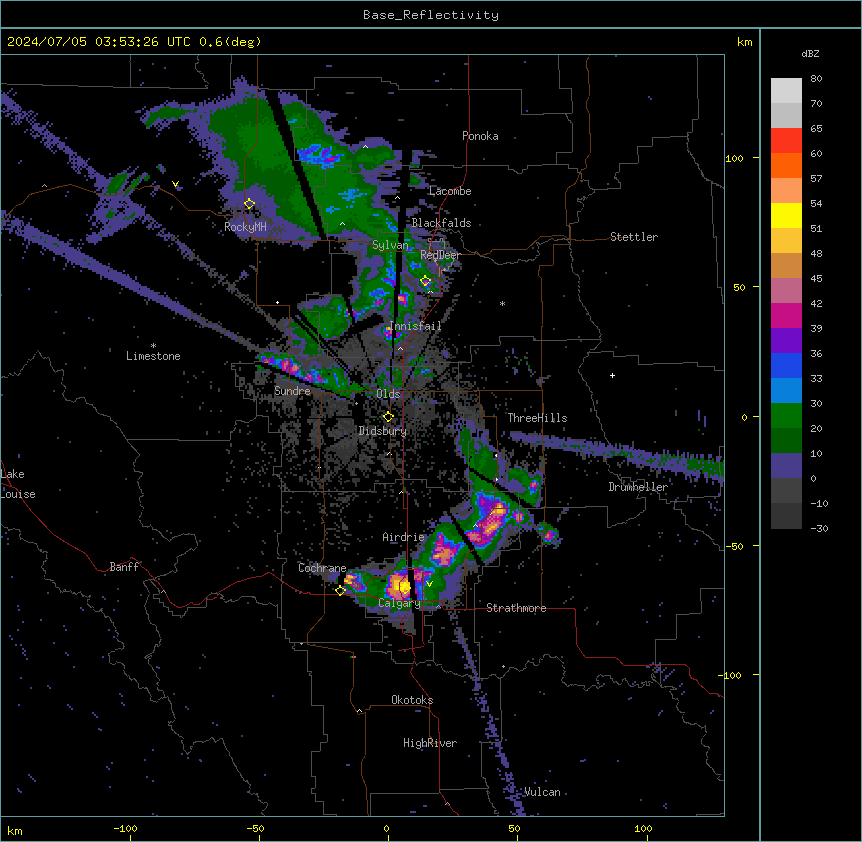Click the Calgary city label
Screen dimensions: 862x842
pos(399,603)
